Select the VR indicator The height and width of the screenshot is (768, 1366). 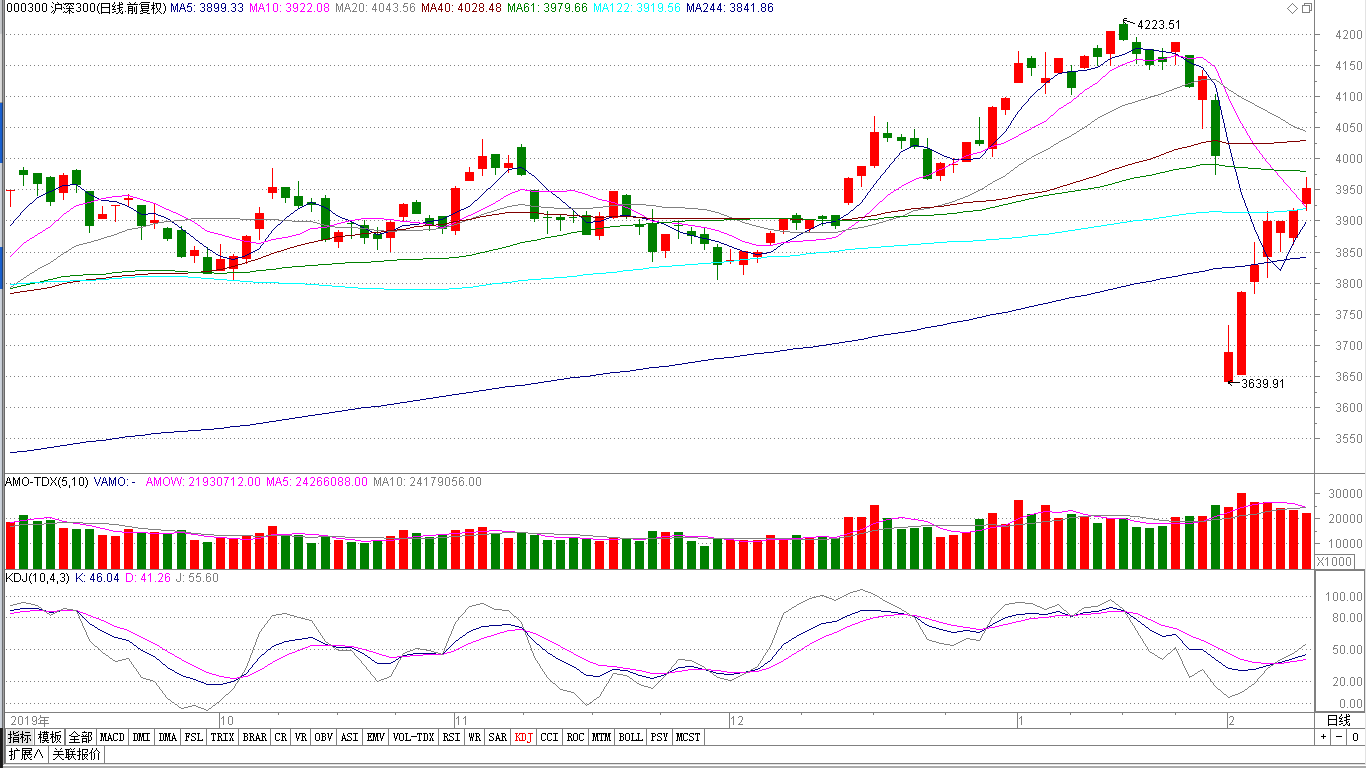click(x=301, y=737)
